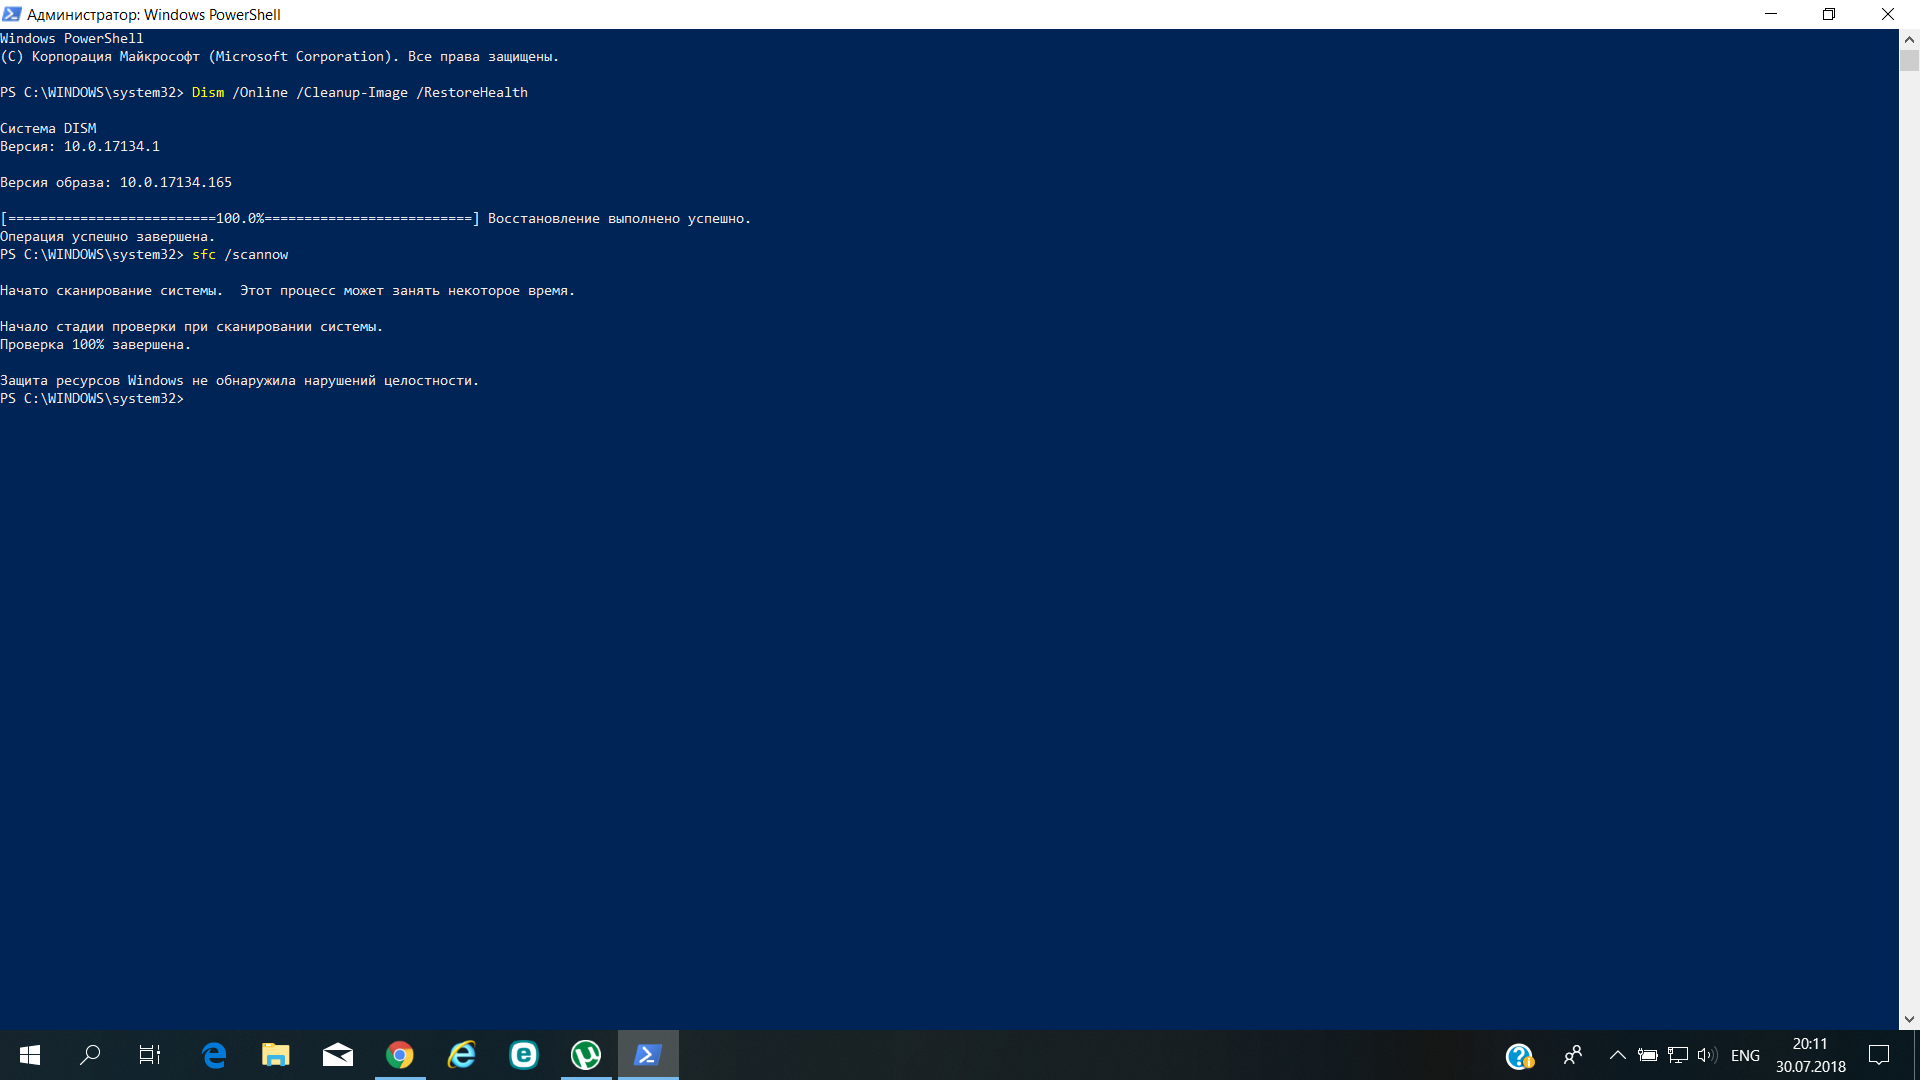Switch input language ENG indicator
Viewport: 1920px width, 1080px height.
coord(1745,1056)
